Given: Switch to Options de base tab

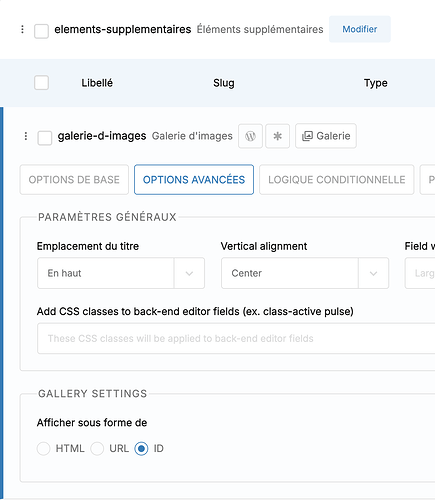Looking at the screenshot, I should pos(74,180).
